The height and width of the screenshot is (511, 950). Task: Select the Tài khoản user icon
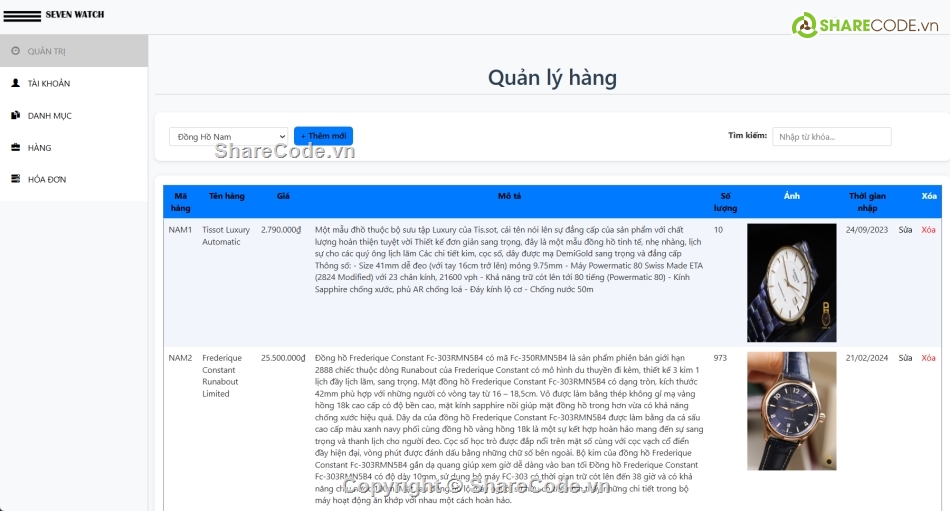[x=15, y=84]
